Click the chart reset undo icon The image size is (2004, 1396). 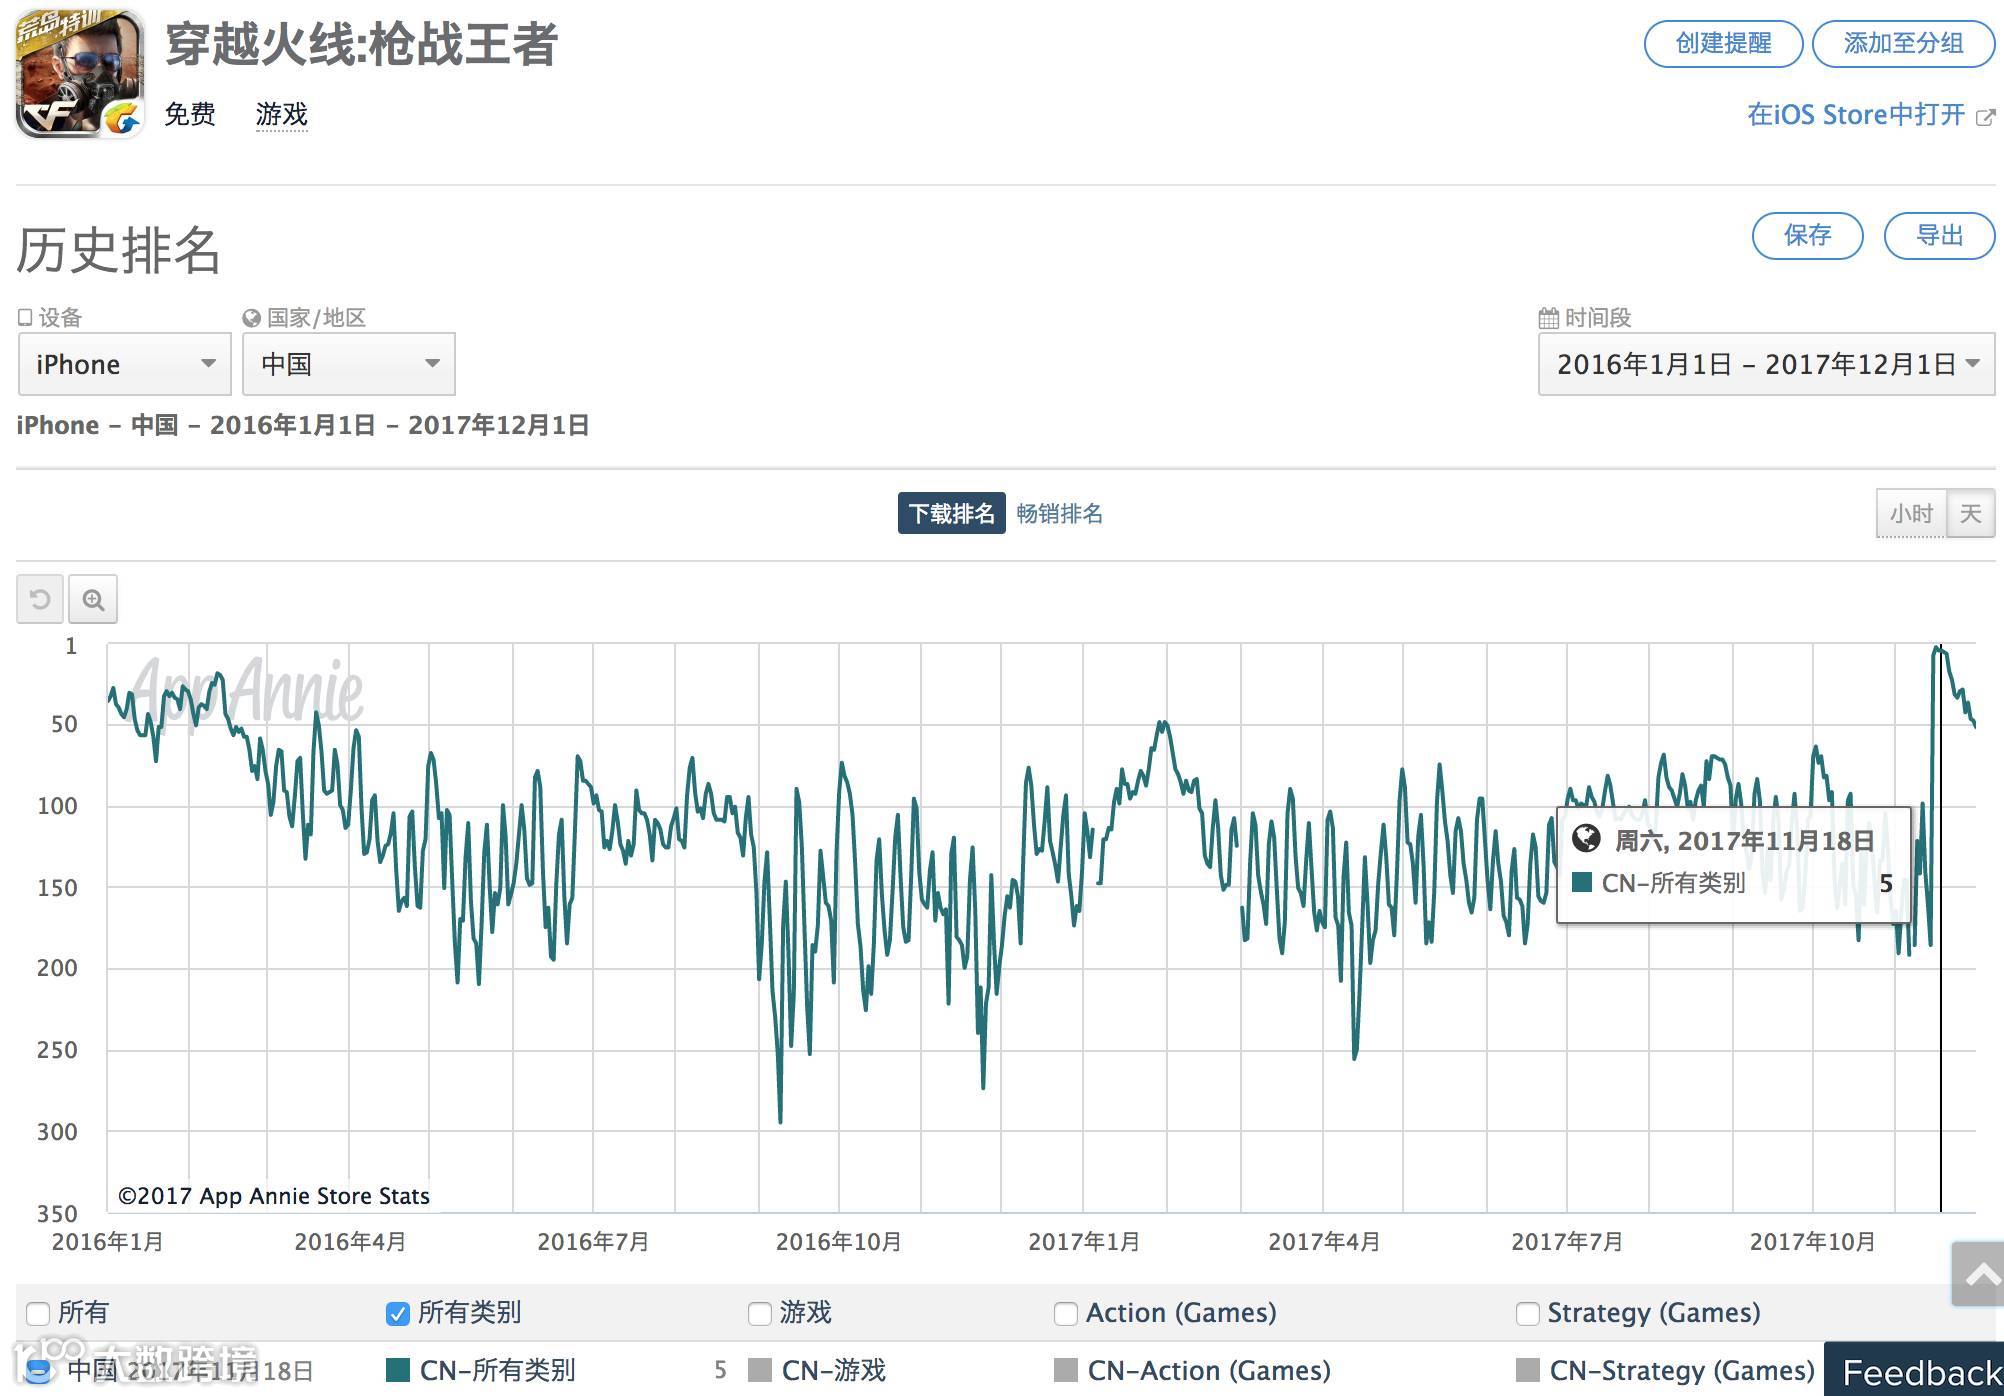(x=40, y=600)
